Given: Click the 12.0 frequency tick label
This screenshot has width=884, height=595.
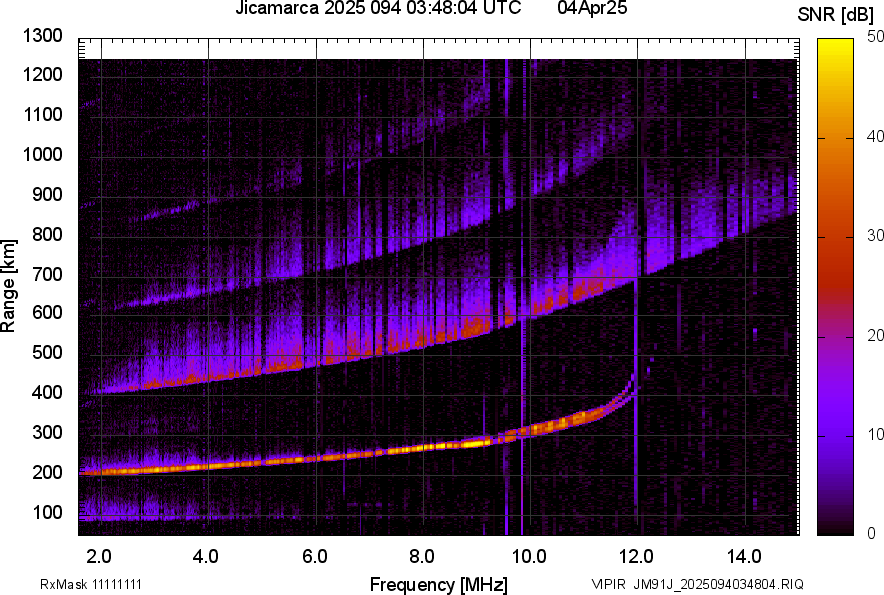Looking at the screenshot, I should [x=636, y=557].
